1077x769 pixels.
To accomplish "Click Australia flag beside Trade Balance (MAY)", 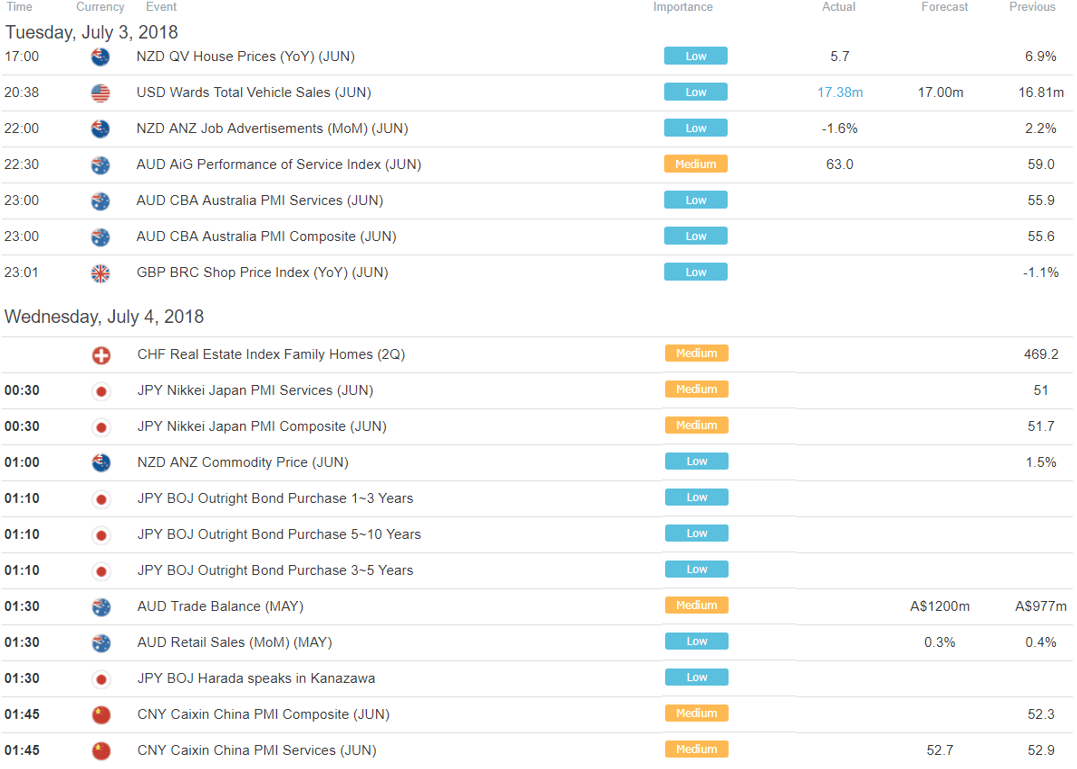I will tap(101, 607).
